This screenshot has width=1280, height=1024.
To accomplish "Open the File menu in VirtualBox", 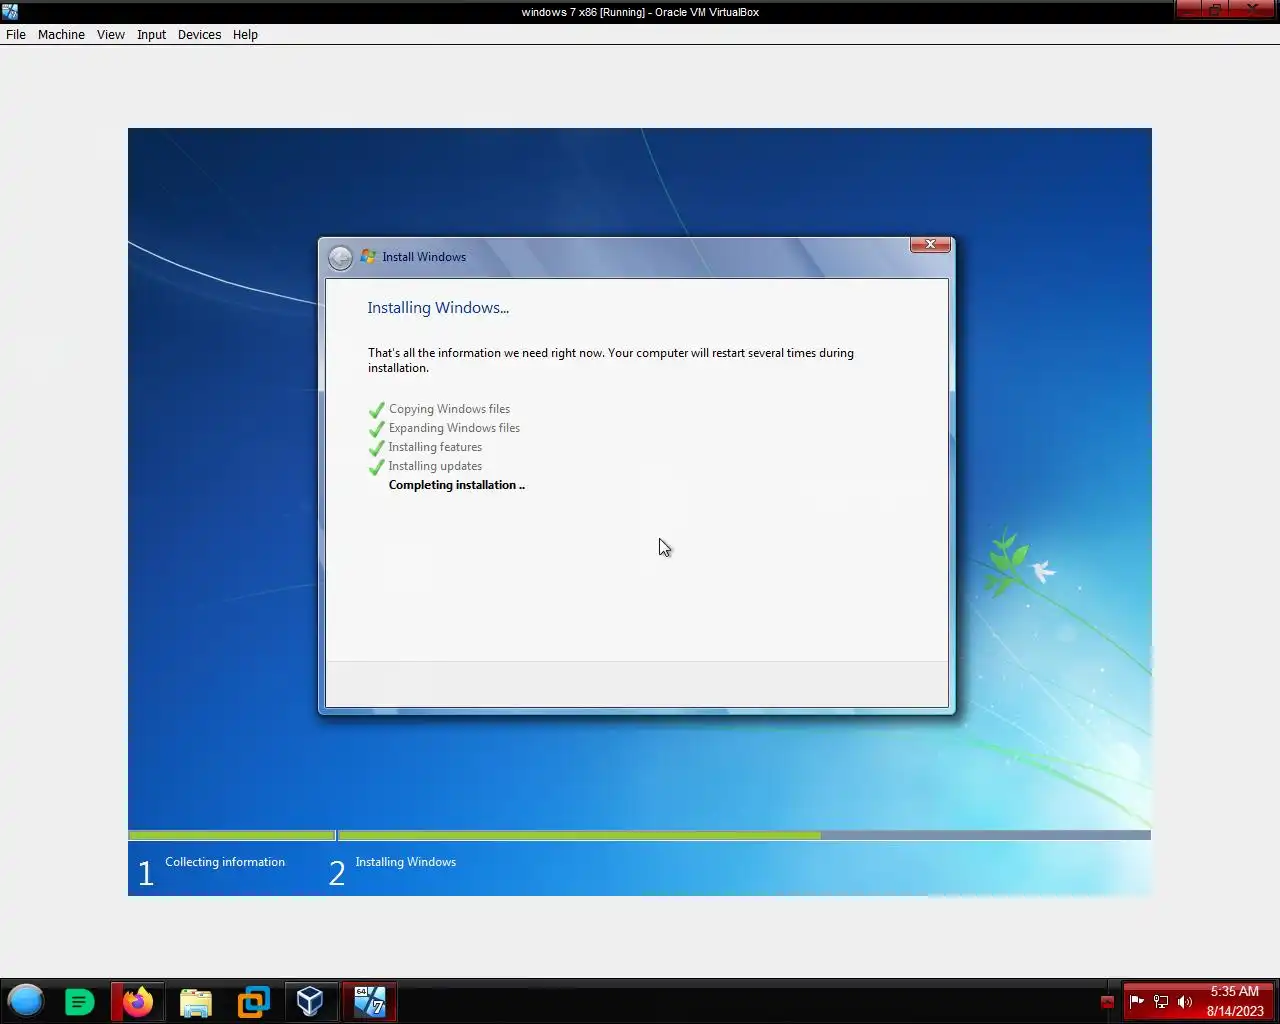I will click(x=16, y=34).
